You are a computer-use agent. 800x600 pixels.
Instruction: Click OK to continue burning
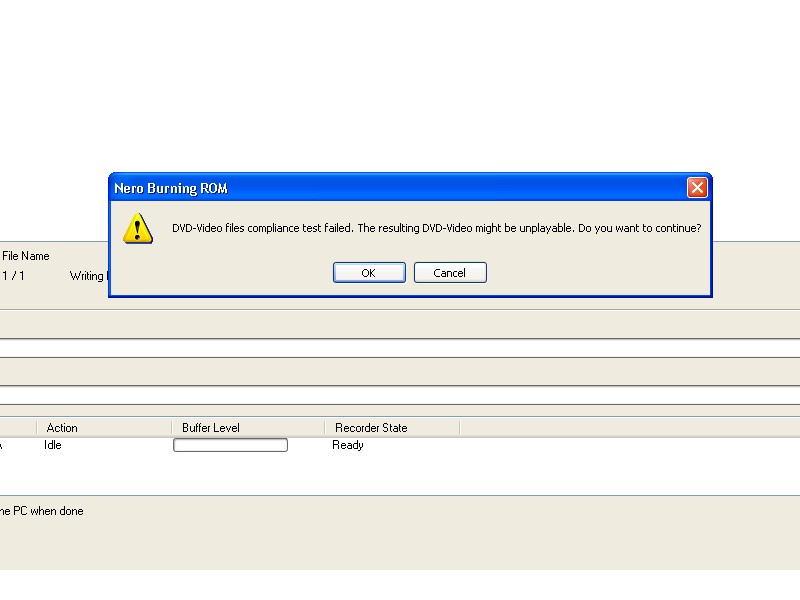tap(369, 272)
